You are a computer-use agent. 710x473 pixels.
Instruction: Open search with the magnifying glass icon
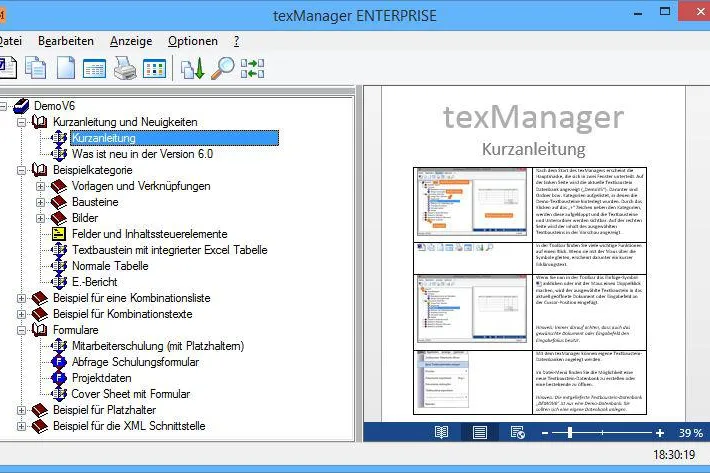tap(223, 68)
